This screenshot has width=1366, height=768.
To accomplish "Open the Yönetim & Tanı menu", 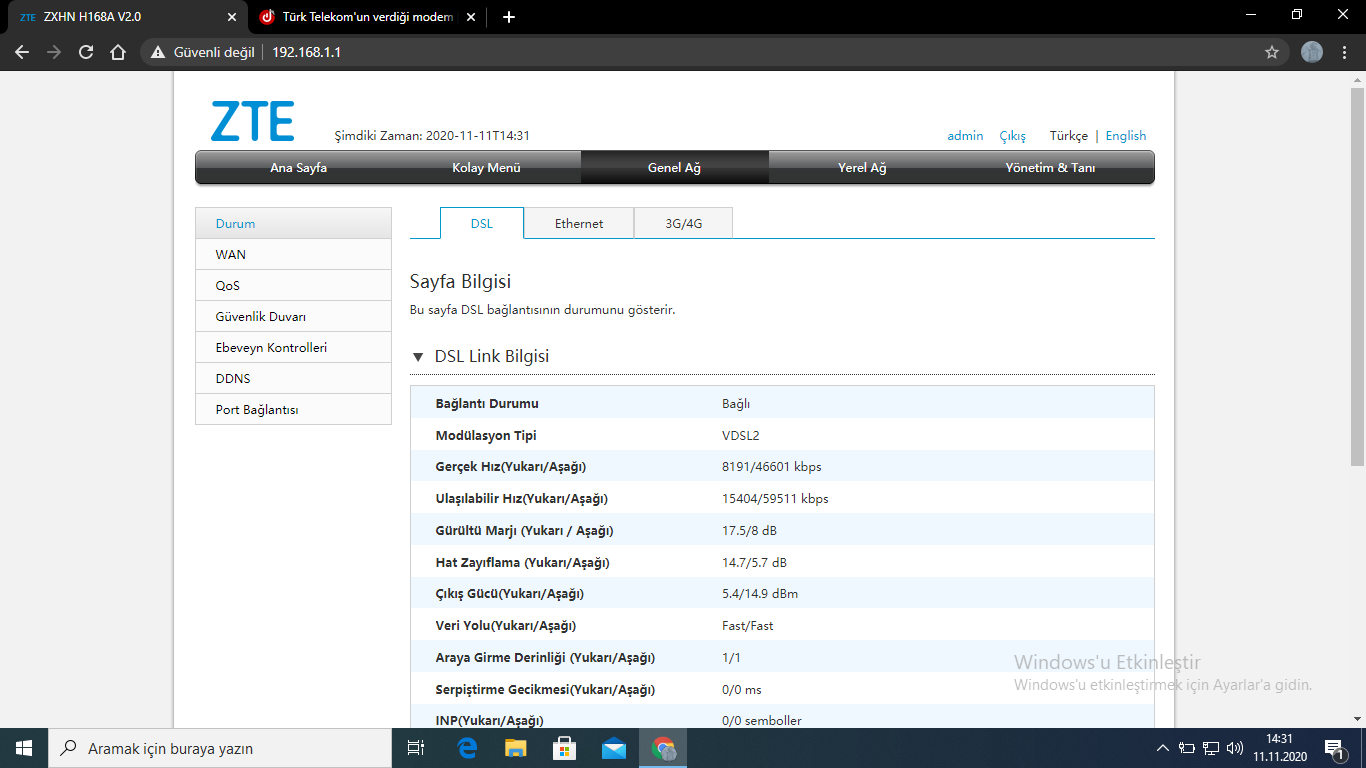I will (1050, 168).
